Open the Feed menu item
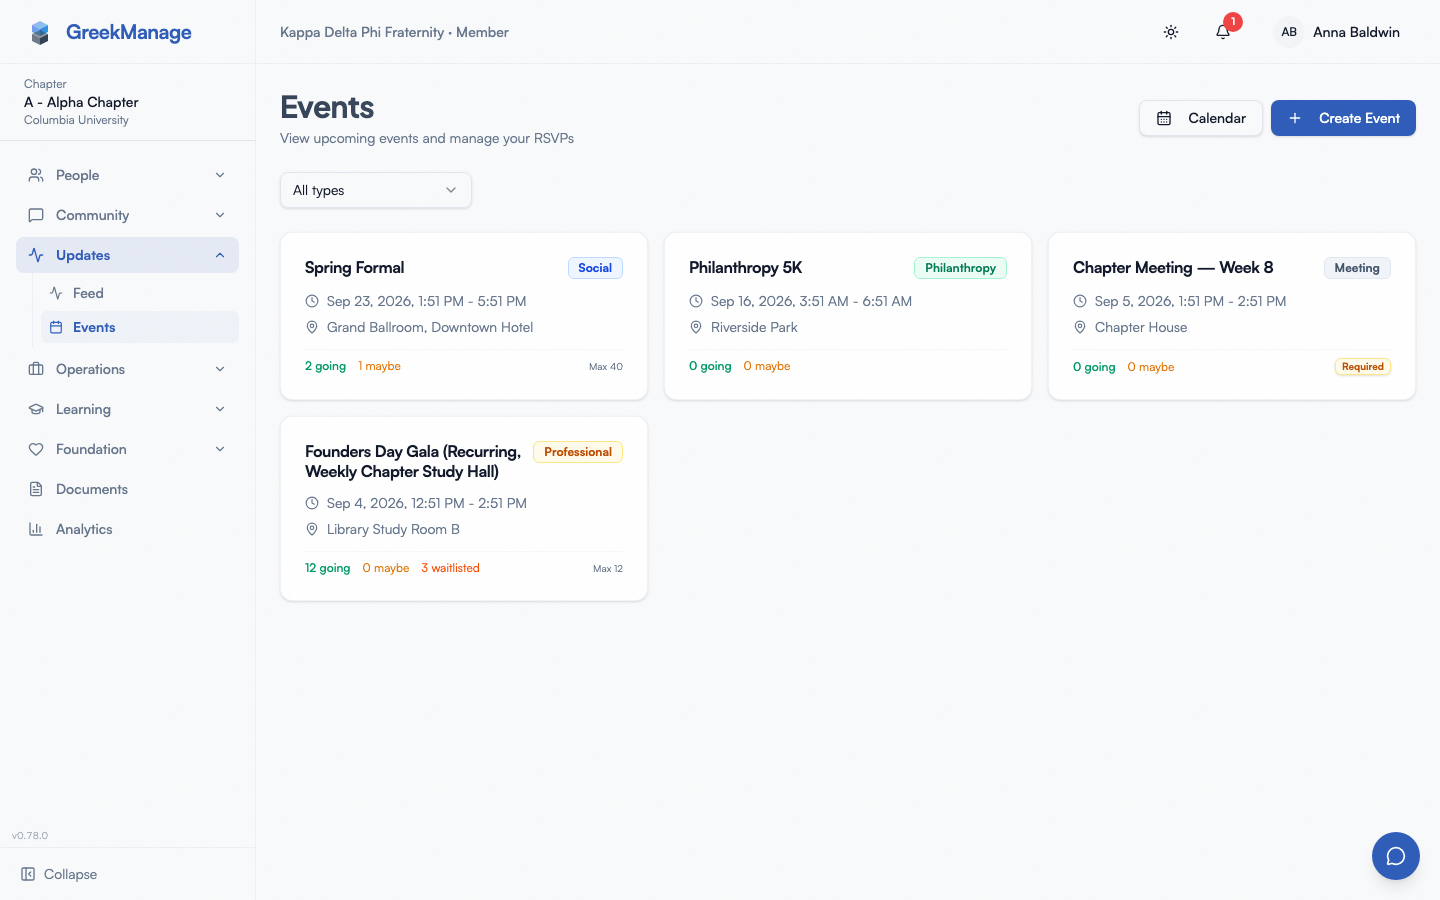The width and height of the screenshot is (1440, 900). (x=140, y=293)
